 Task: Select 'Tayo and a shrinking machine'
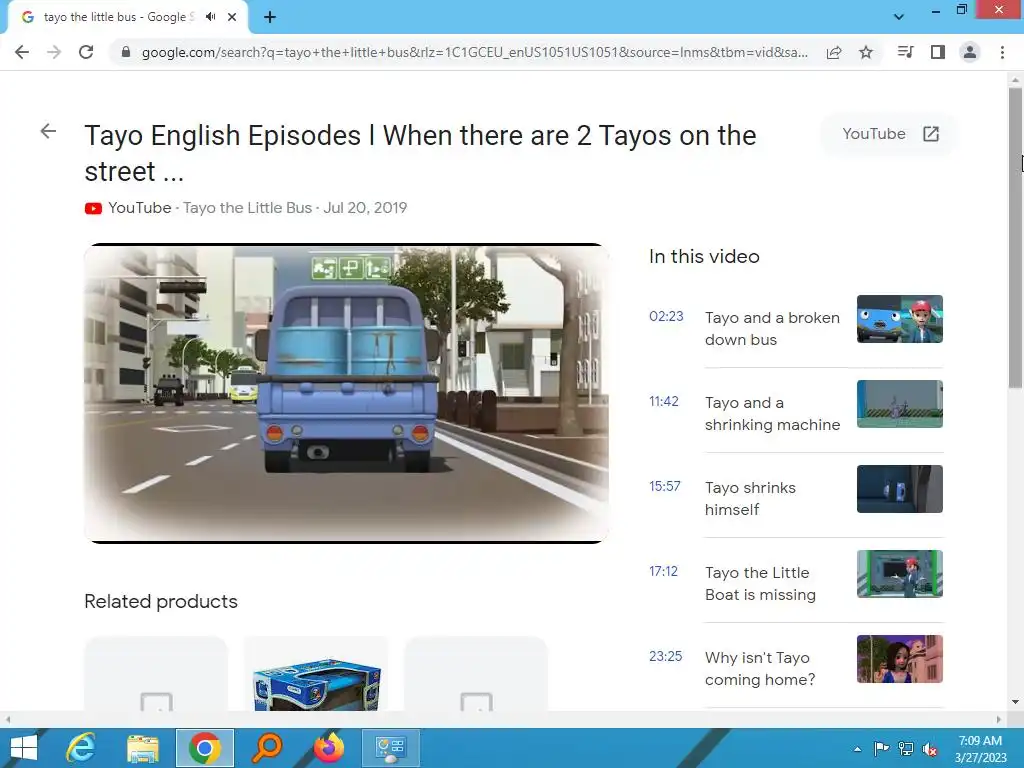point(772,413)
